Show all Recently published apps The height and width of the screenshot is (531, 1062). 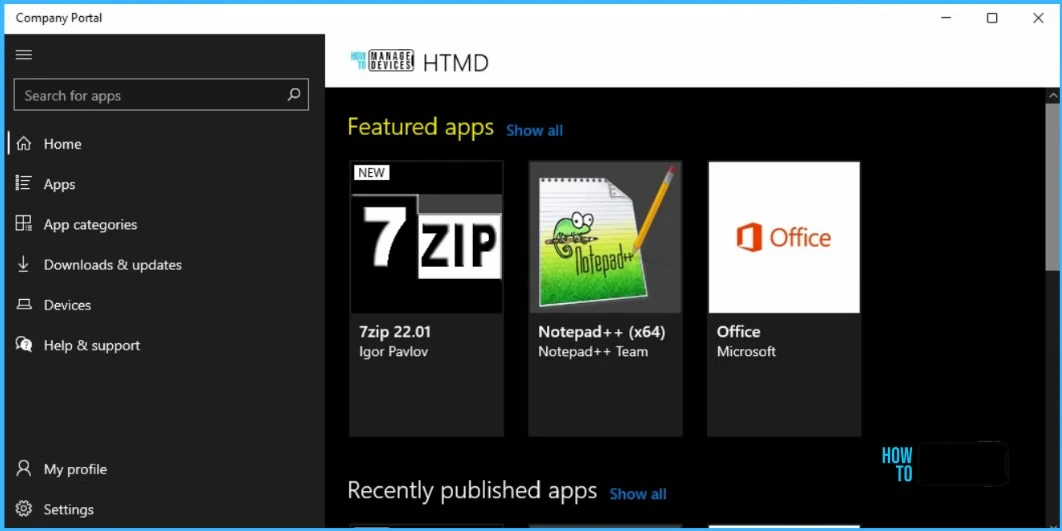coord(638,494)
